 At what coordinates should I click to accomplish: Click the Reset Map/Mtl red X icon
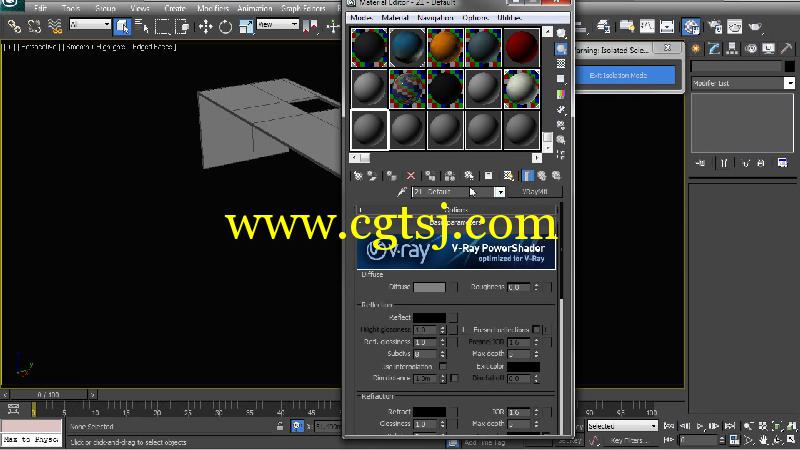(410, 176)
